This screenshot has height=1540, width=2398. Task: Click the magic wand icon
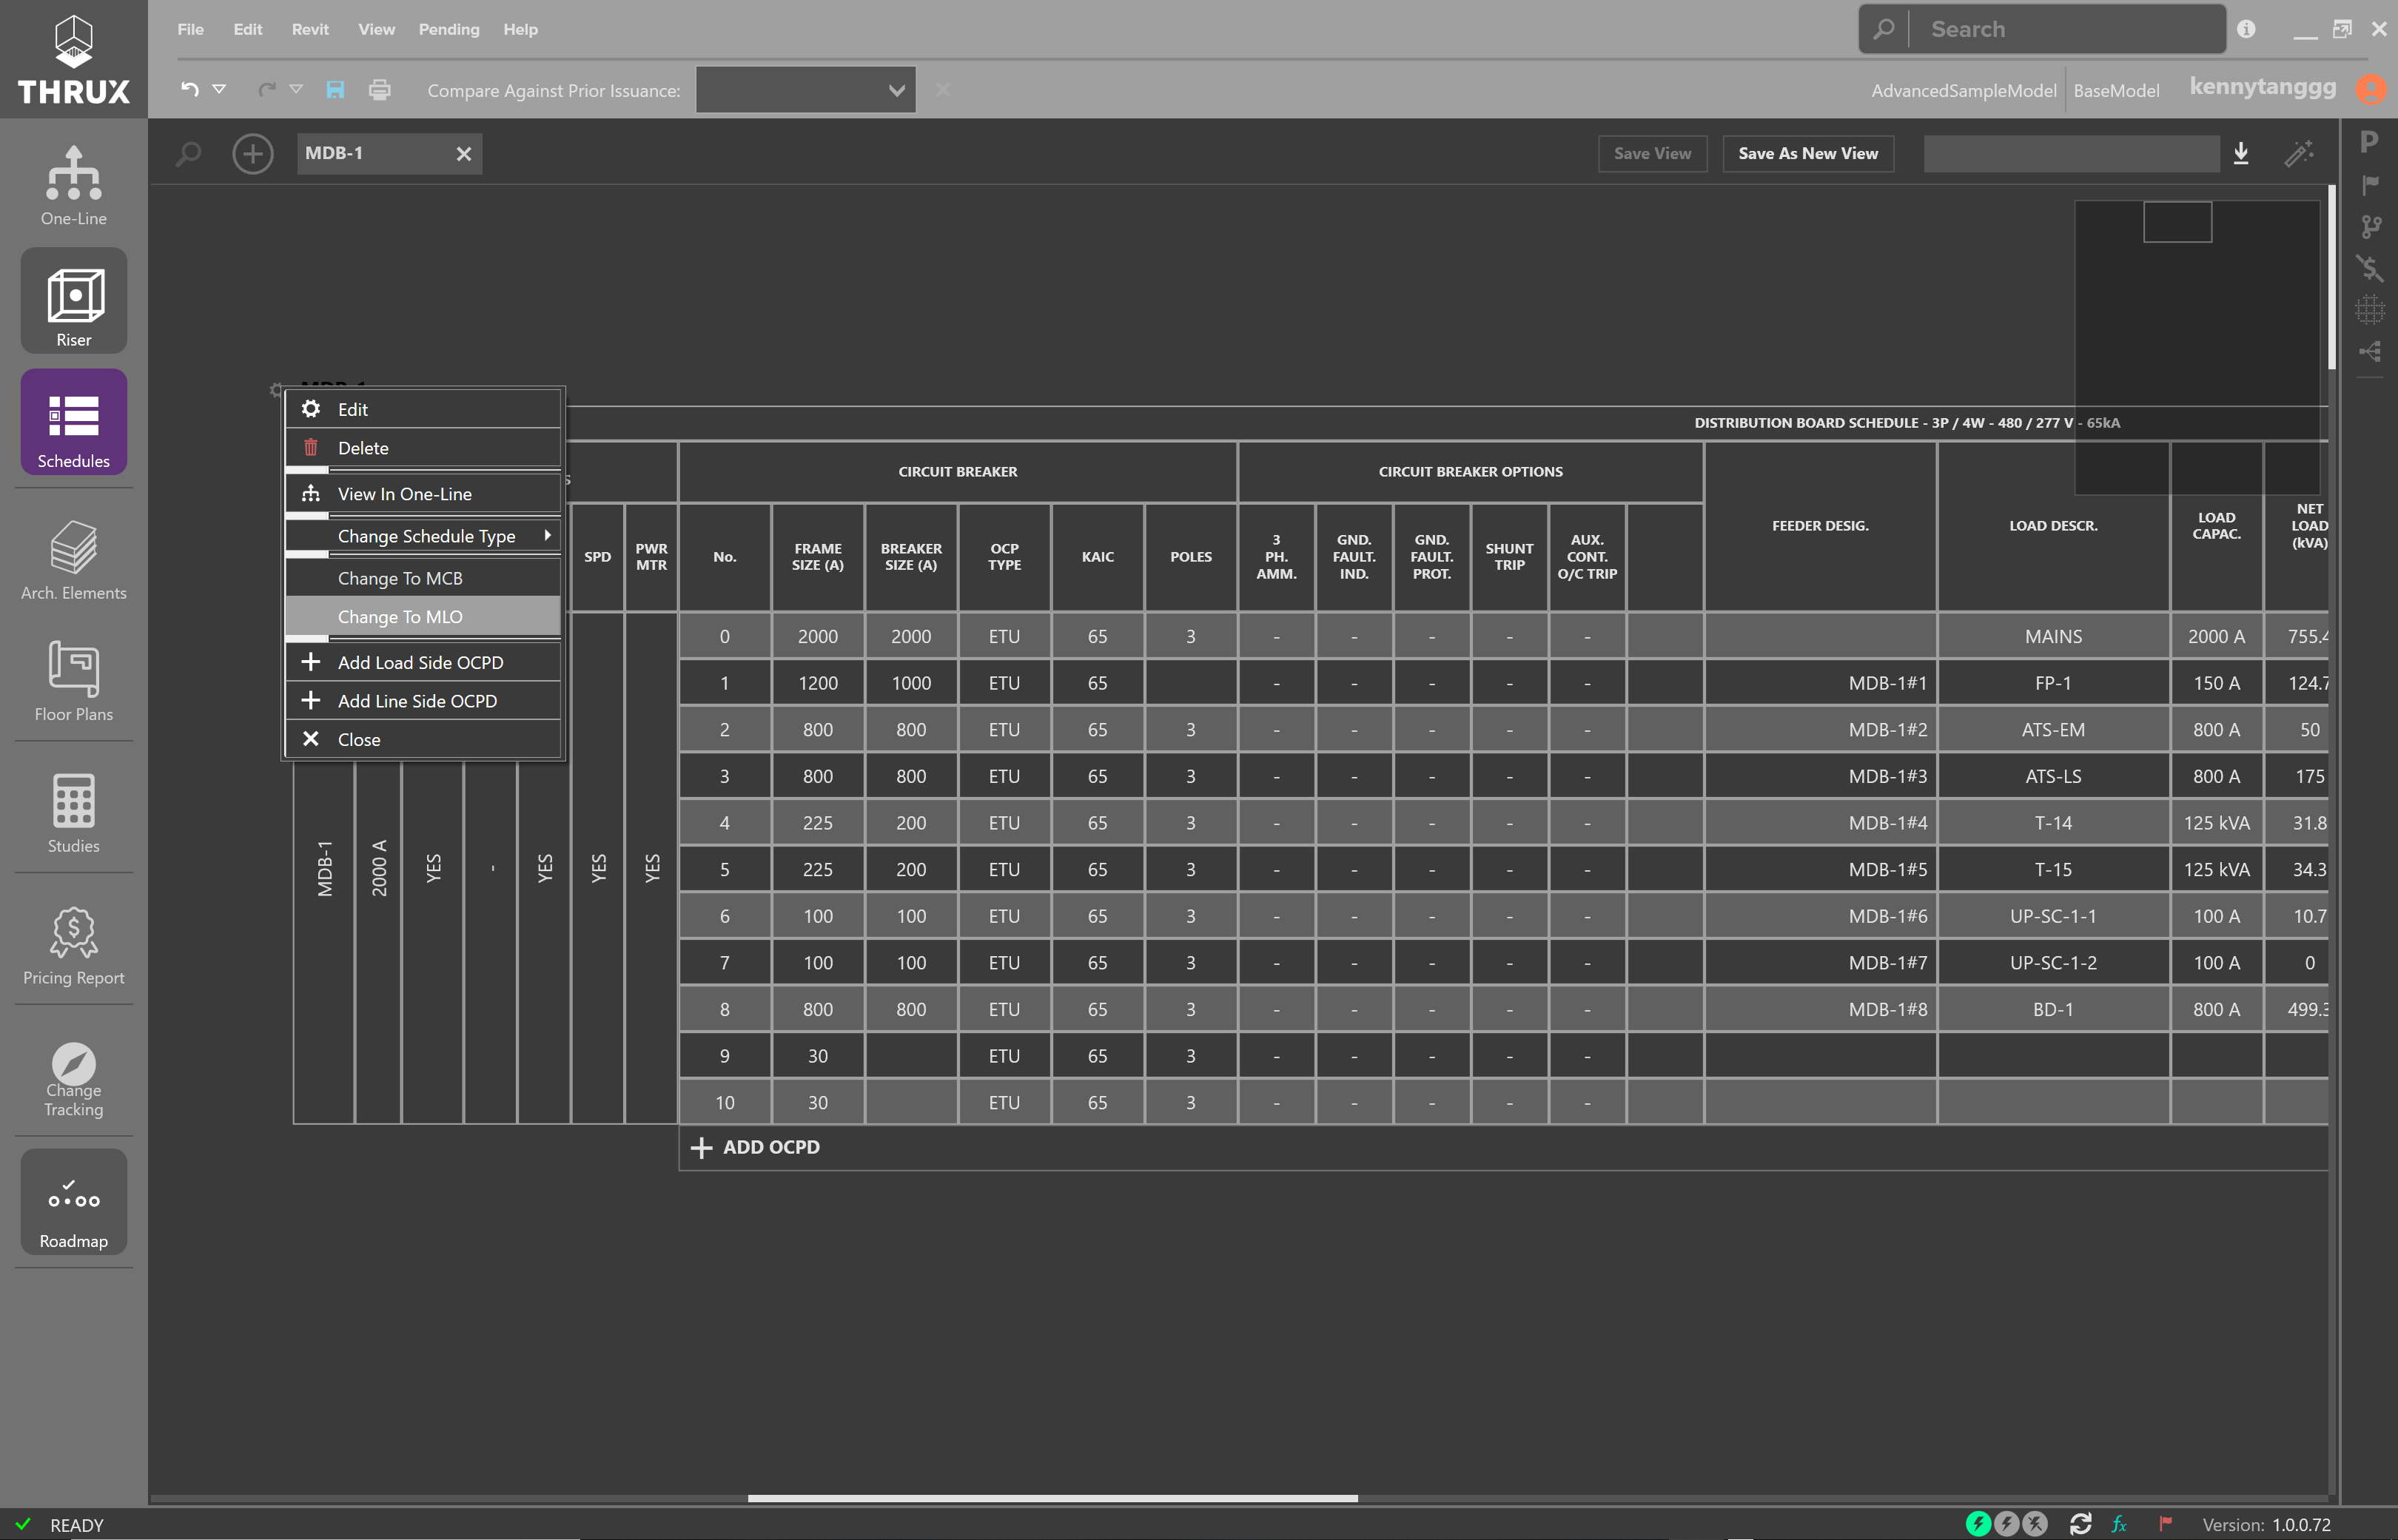pos(2299,153)
